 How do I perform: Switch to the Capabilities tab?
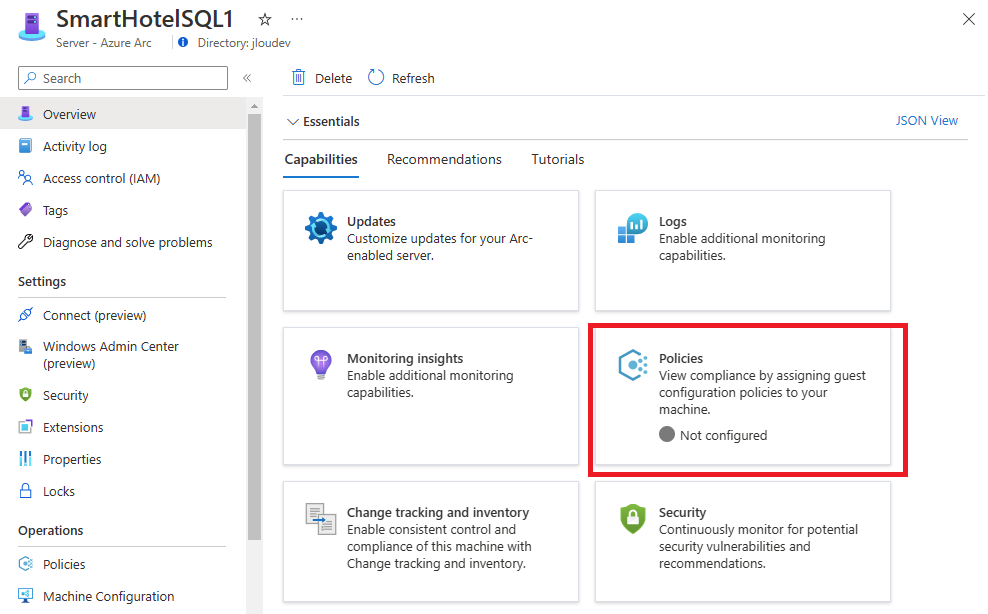coord(321,159)
